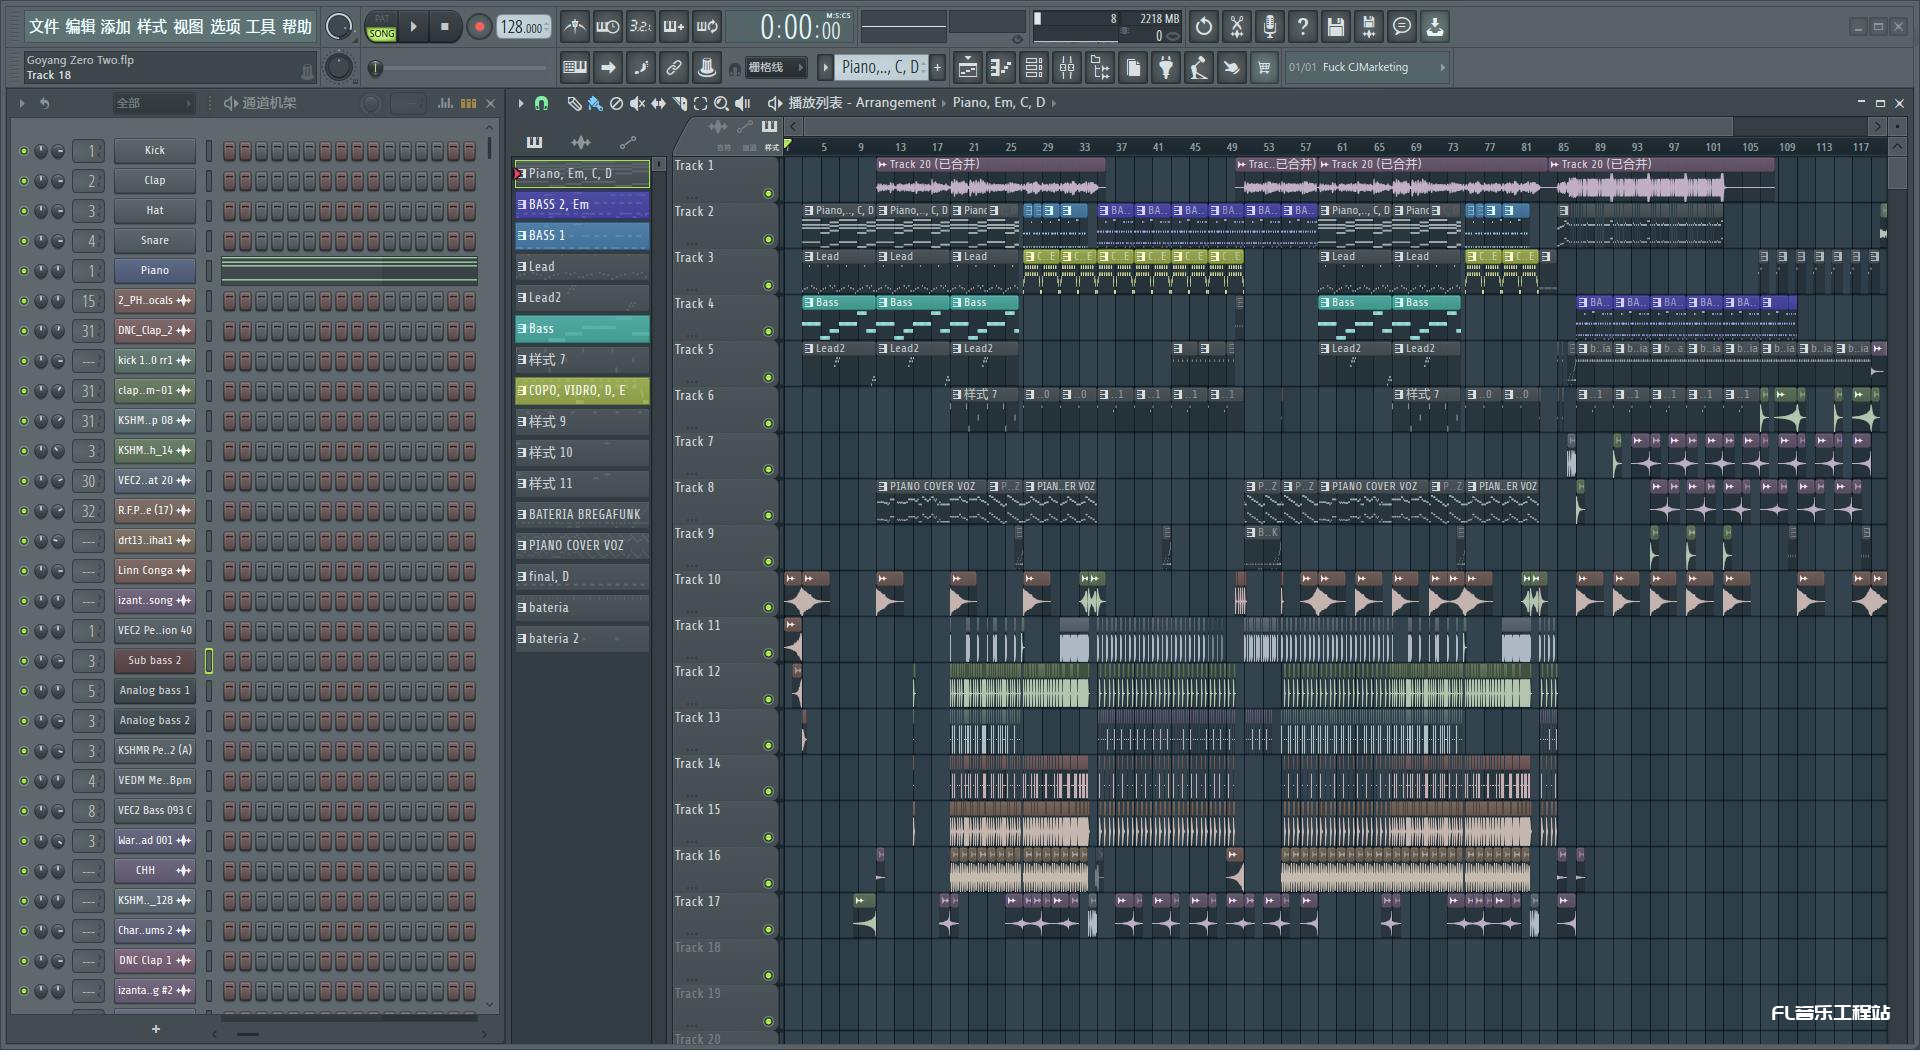Toggle Track 1 mute light in playlist

[768, 193]
